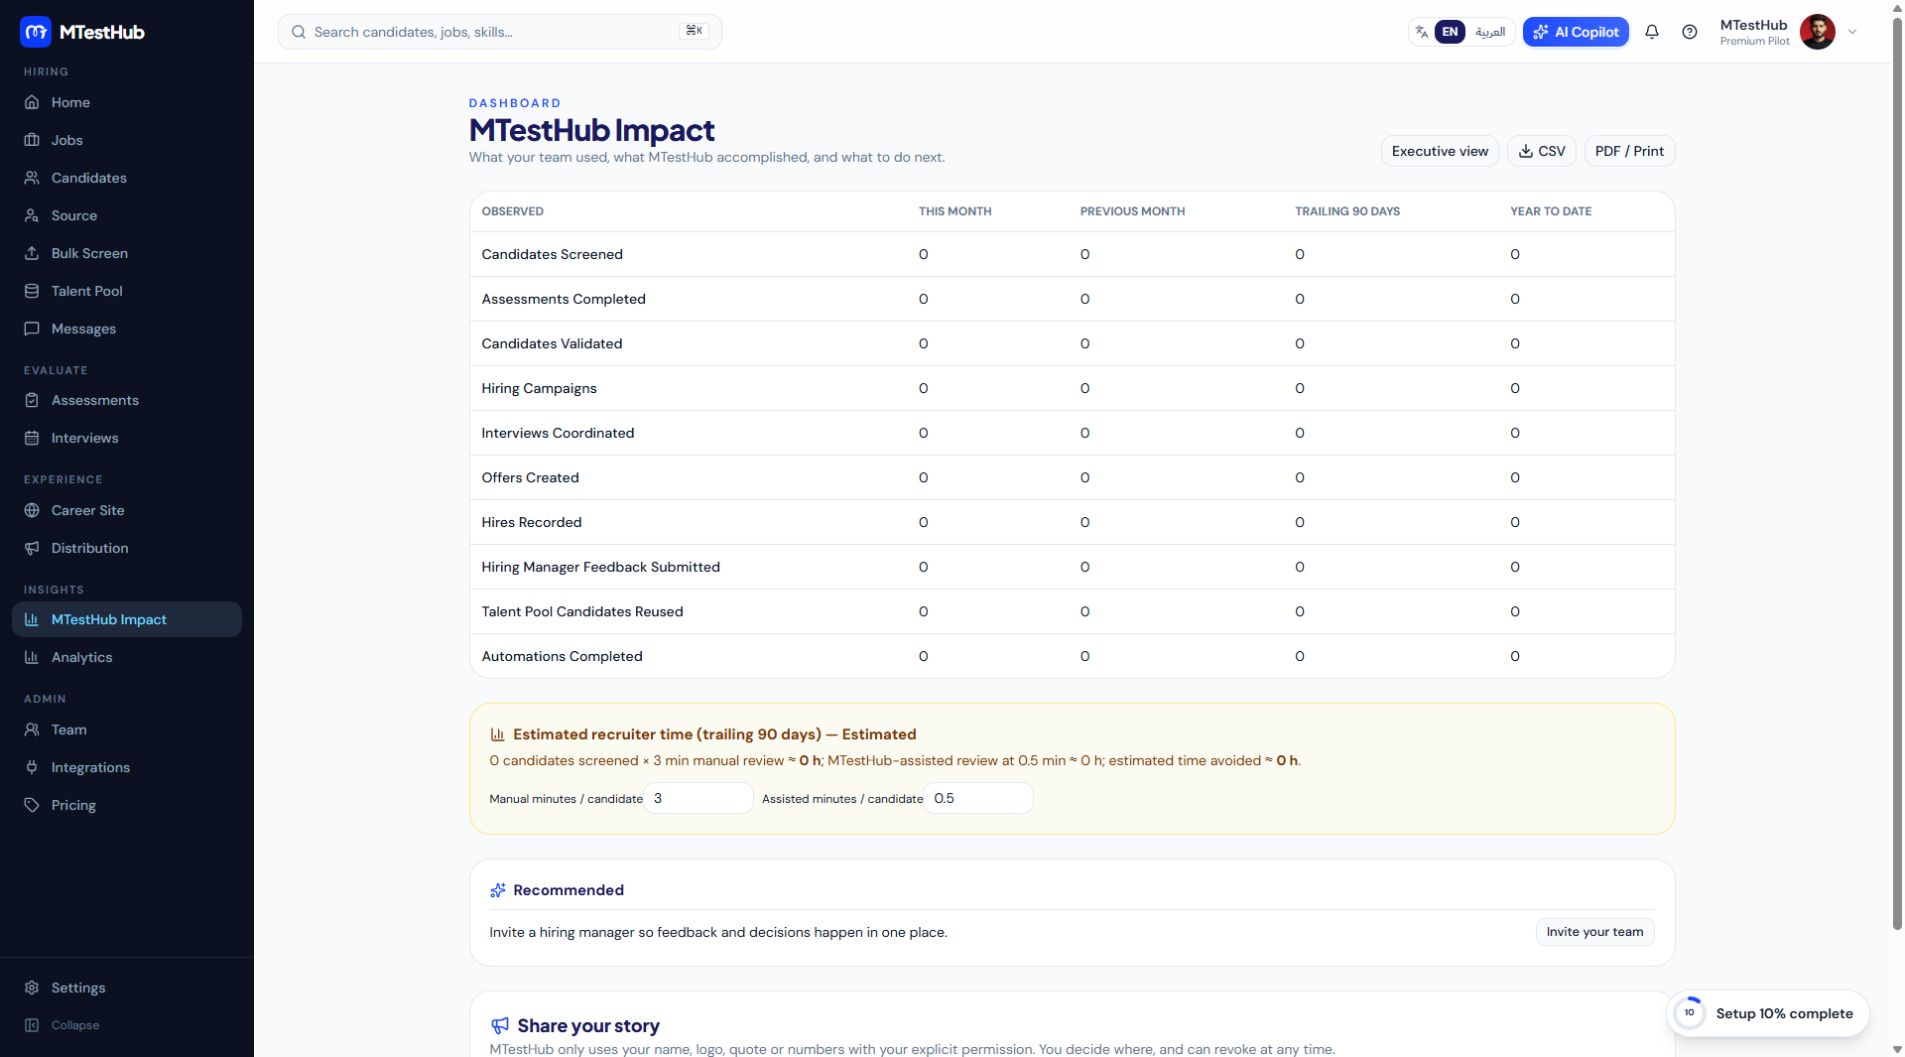Click Invite your team button
Screen dimensions: 1905x1057
[x=1594, y=932]
